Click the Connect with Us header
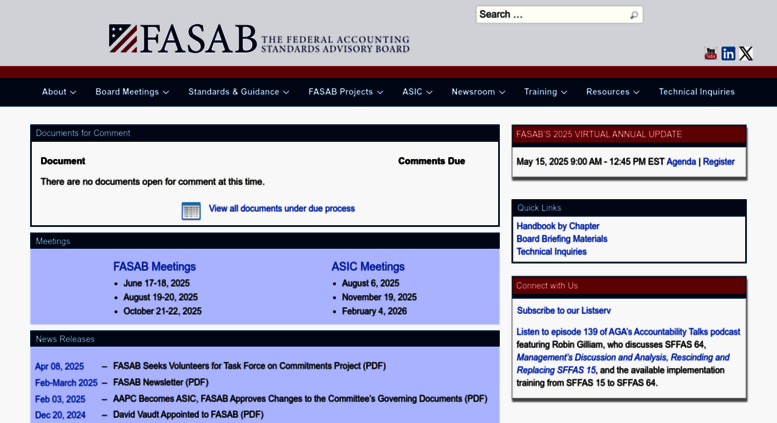Image resolution: width=777 pixels, height=423 pixels. tap(629, 286)
